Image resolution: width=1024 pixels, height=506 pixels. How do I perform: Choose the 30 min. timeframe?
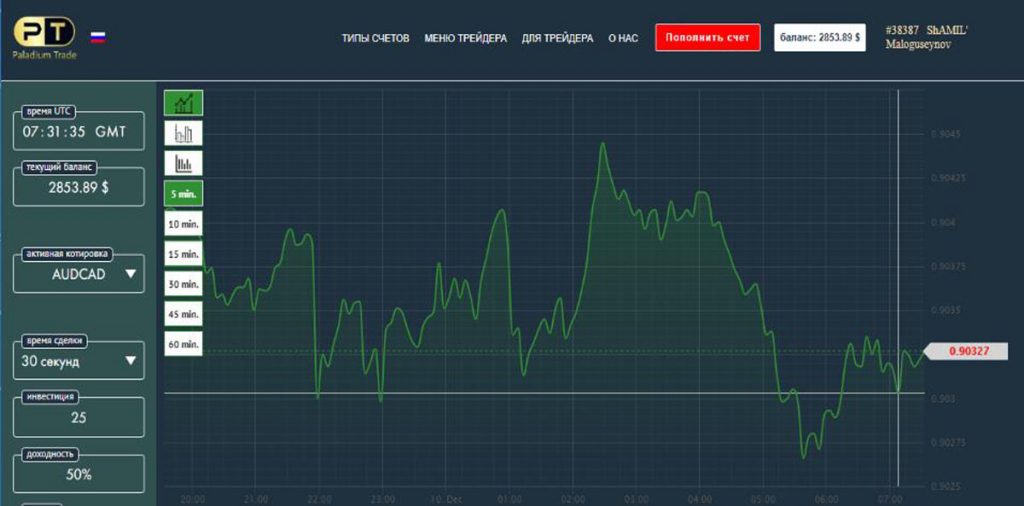pyautogui.click(x=183, y=284)
